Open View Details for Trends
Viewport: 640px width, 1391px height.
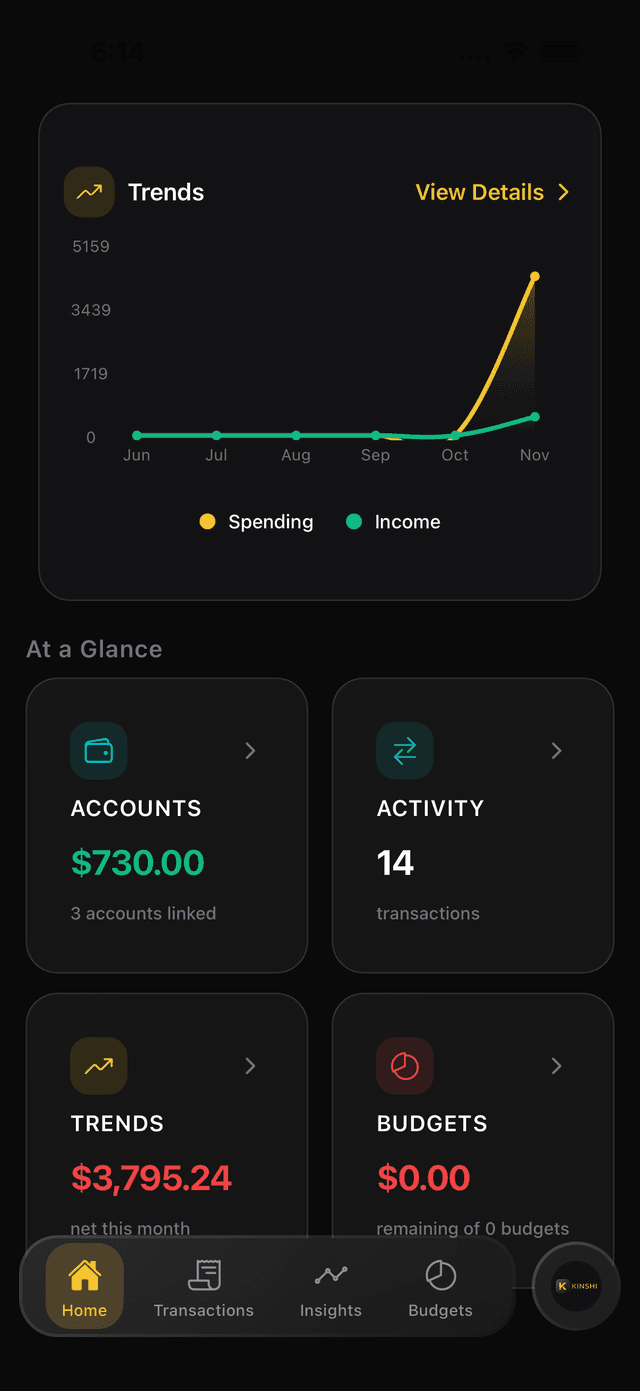(x=492, y=191)
